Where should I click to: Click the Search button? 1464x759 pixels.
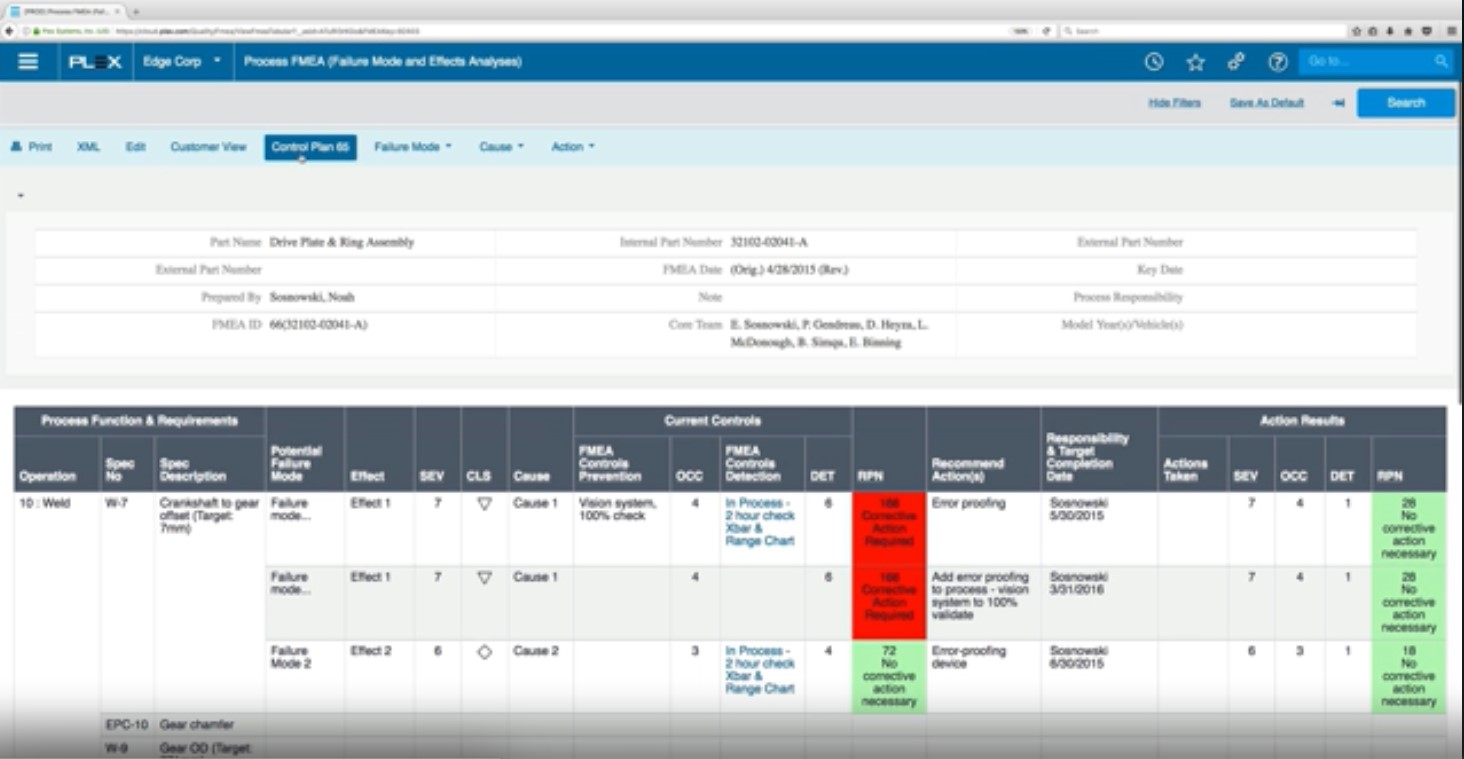[1404, 102]
